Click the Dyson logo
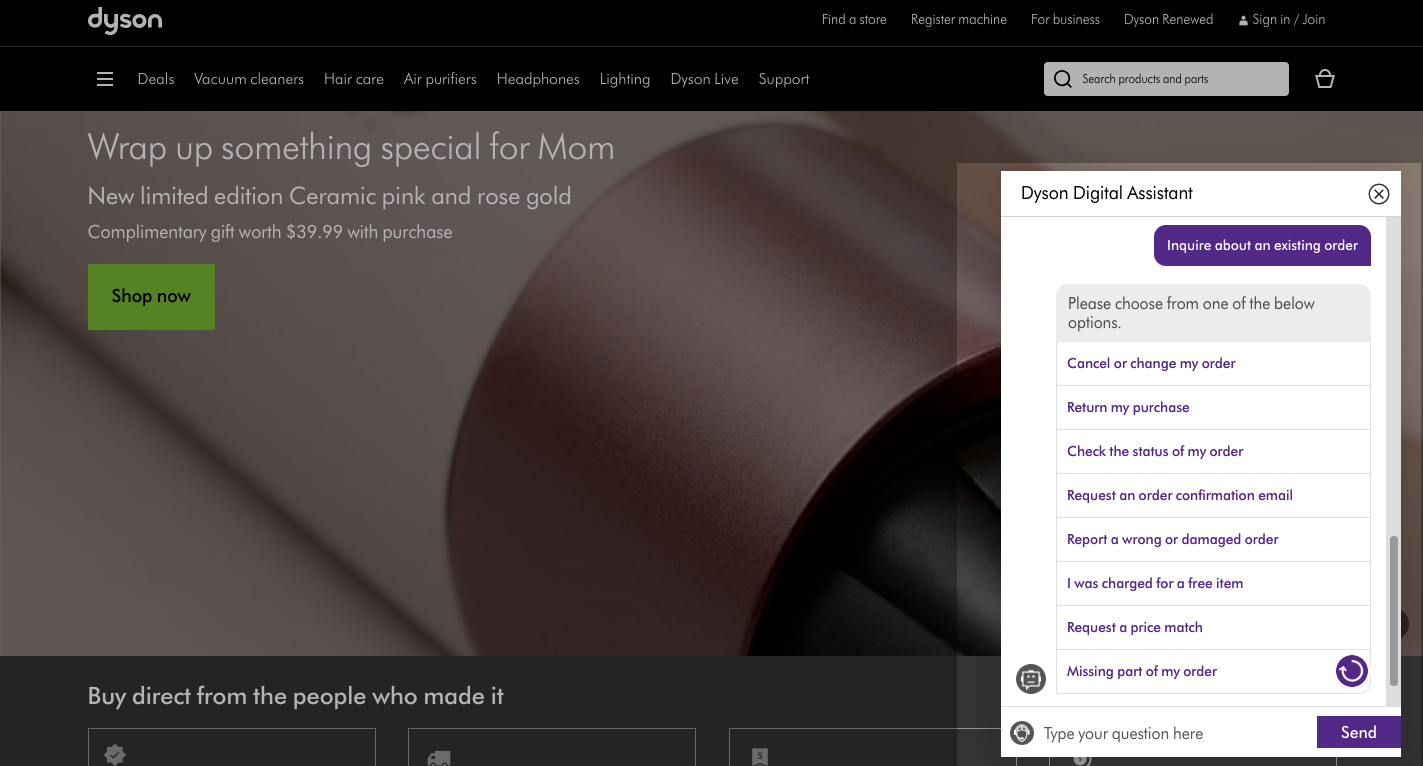Image resolution: width=1423 pixels, height=766 pixels. coord(124,21)
